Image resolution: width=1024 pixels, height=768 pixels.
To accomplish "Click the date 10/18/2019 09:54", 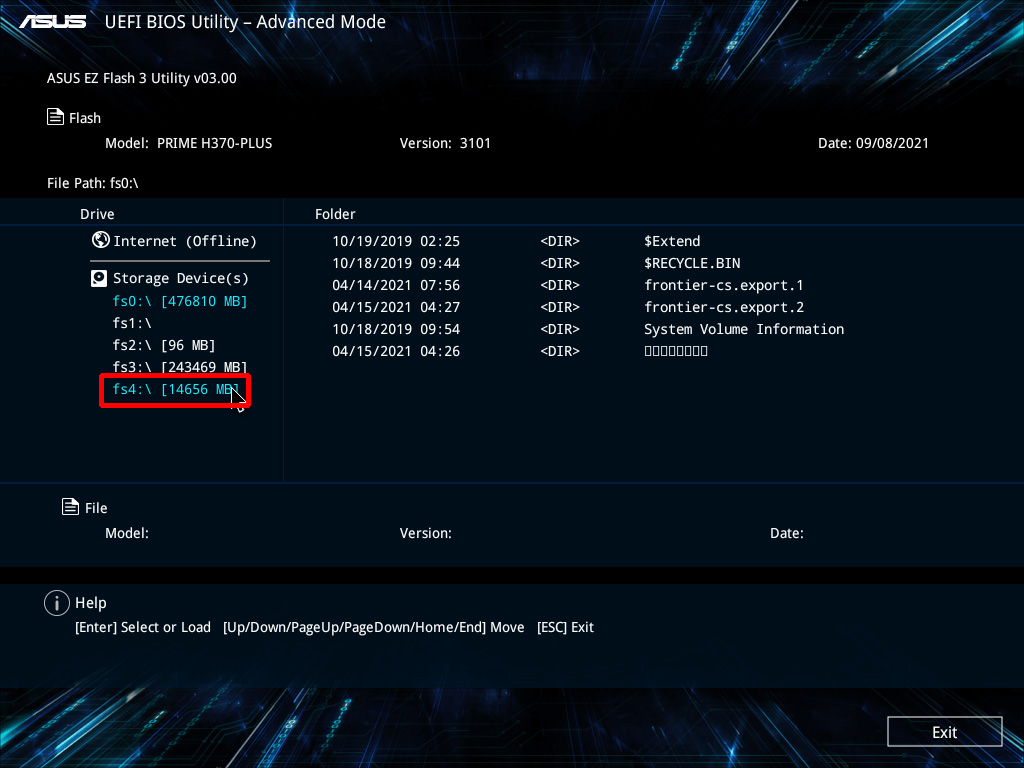I will 396,329.
